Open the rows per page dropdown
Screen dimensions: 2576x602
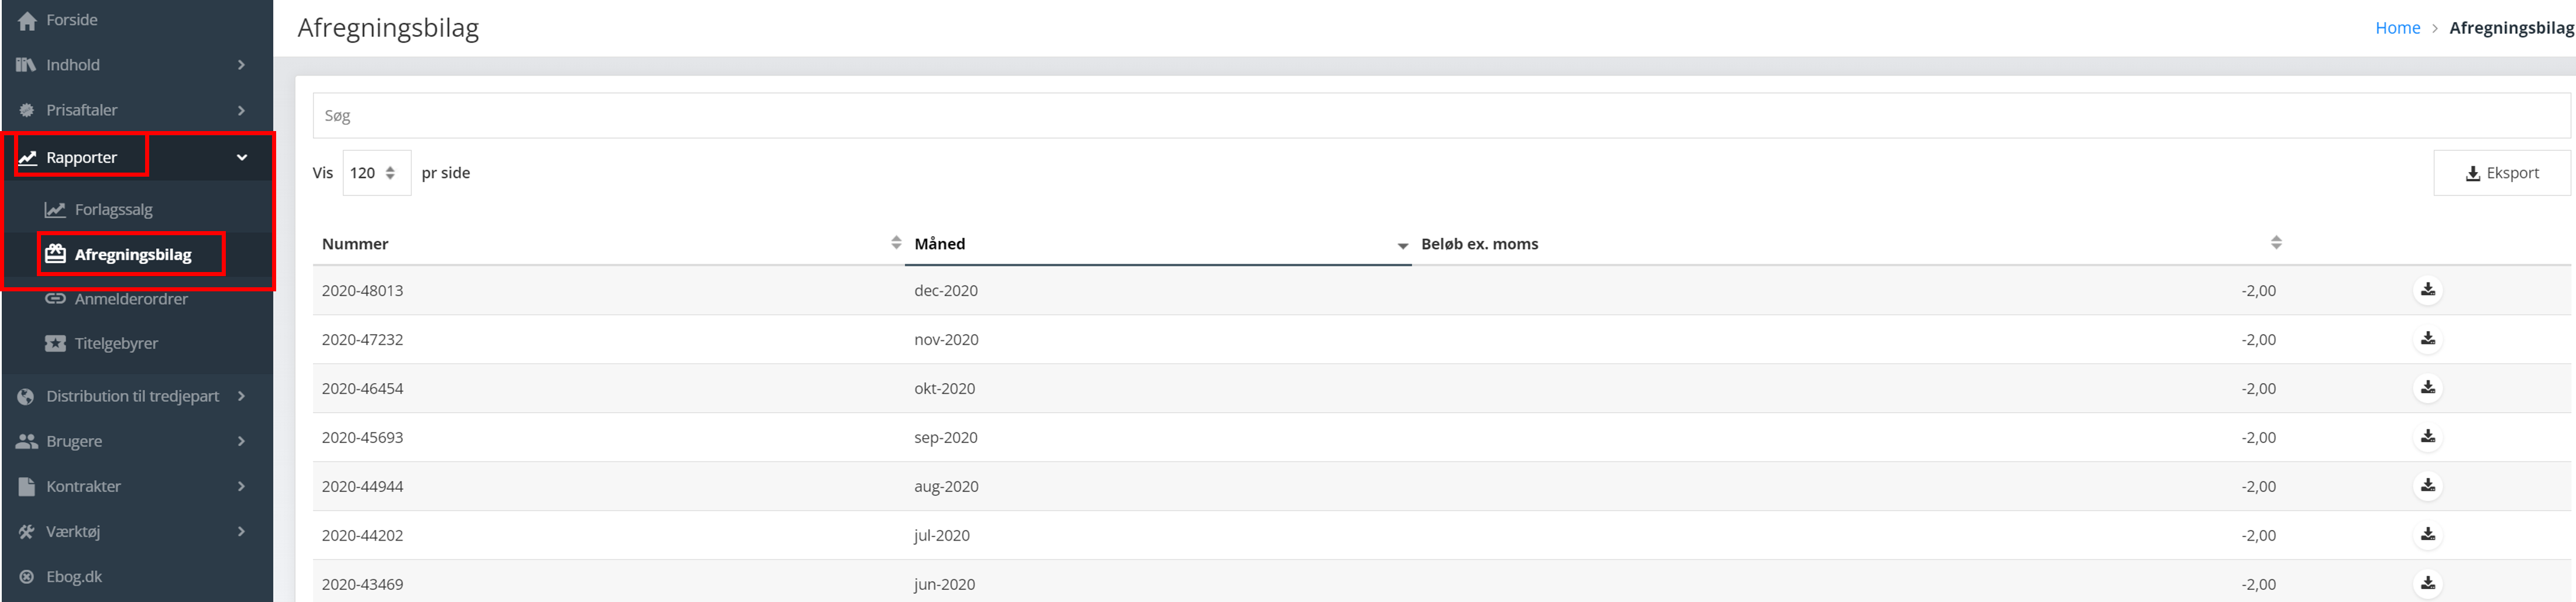tap(376, 173)
